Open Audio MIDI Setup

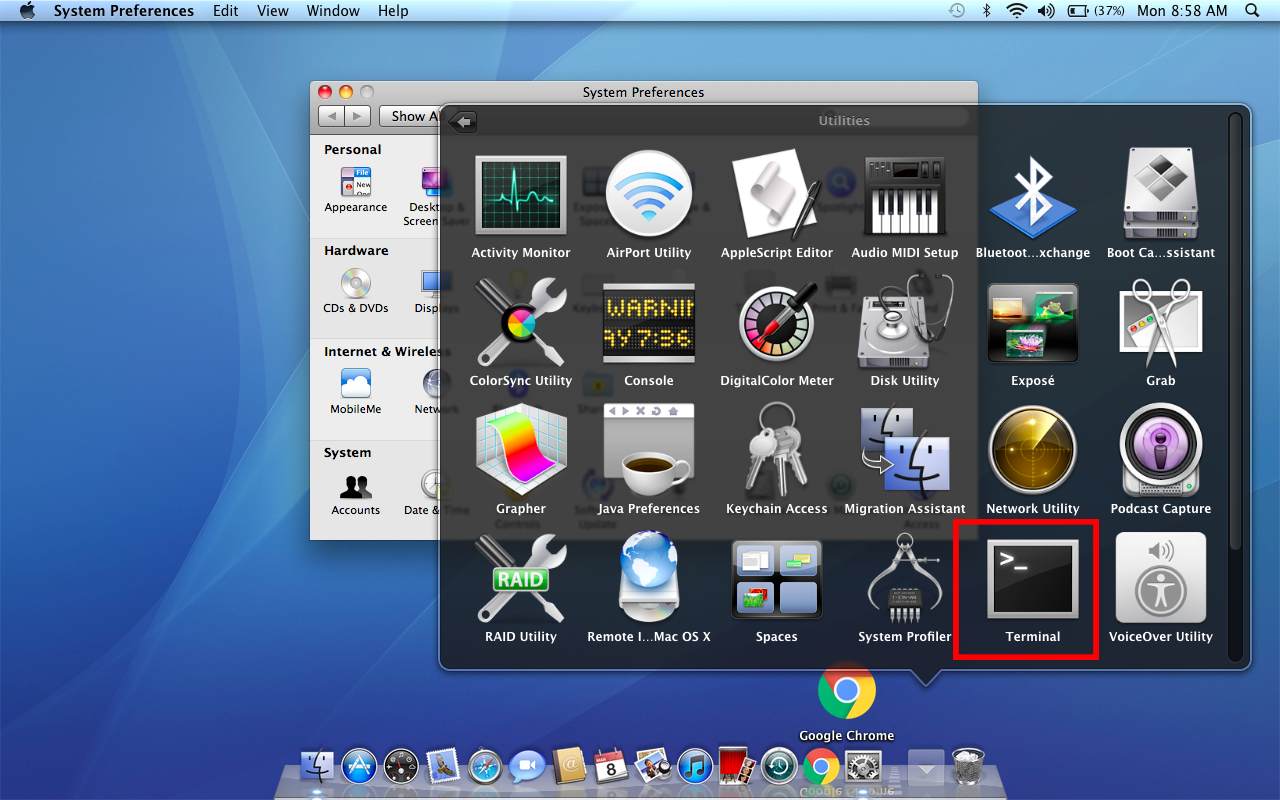[905, 207]
